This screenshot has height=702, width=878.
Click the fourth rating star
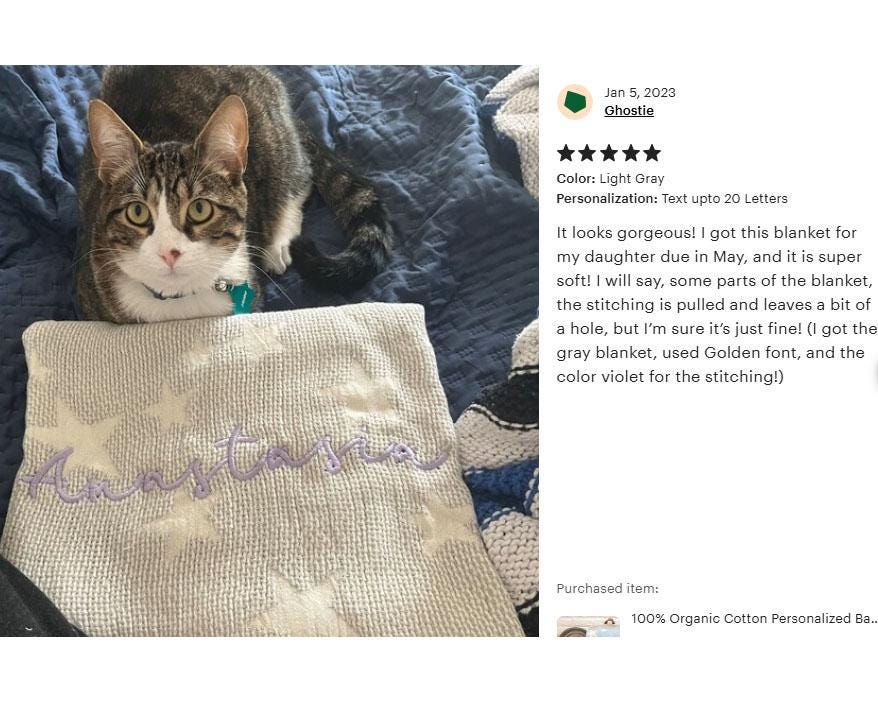[631, 153]
